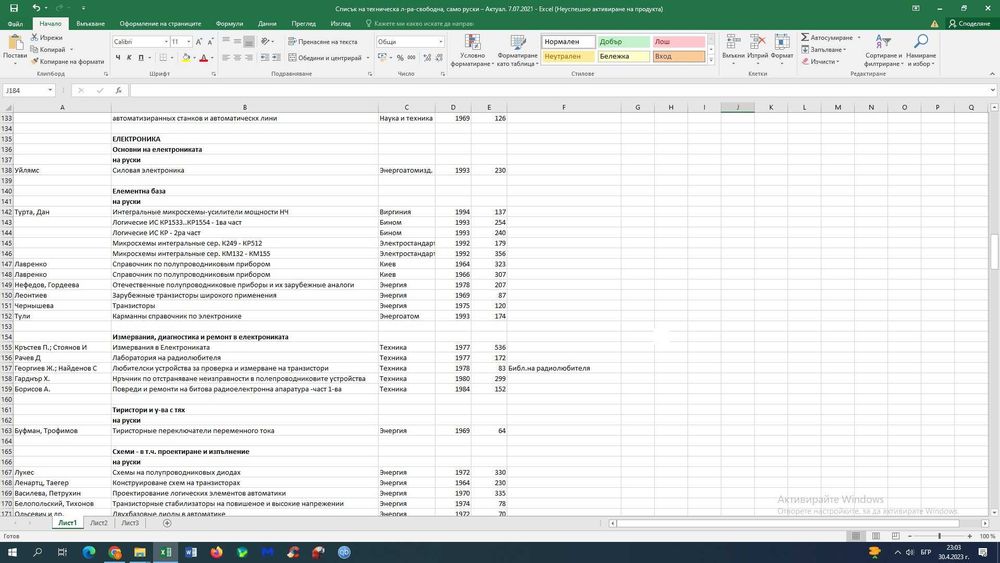Expand cell styles gallery more arrow

[x=711, y=60]
